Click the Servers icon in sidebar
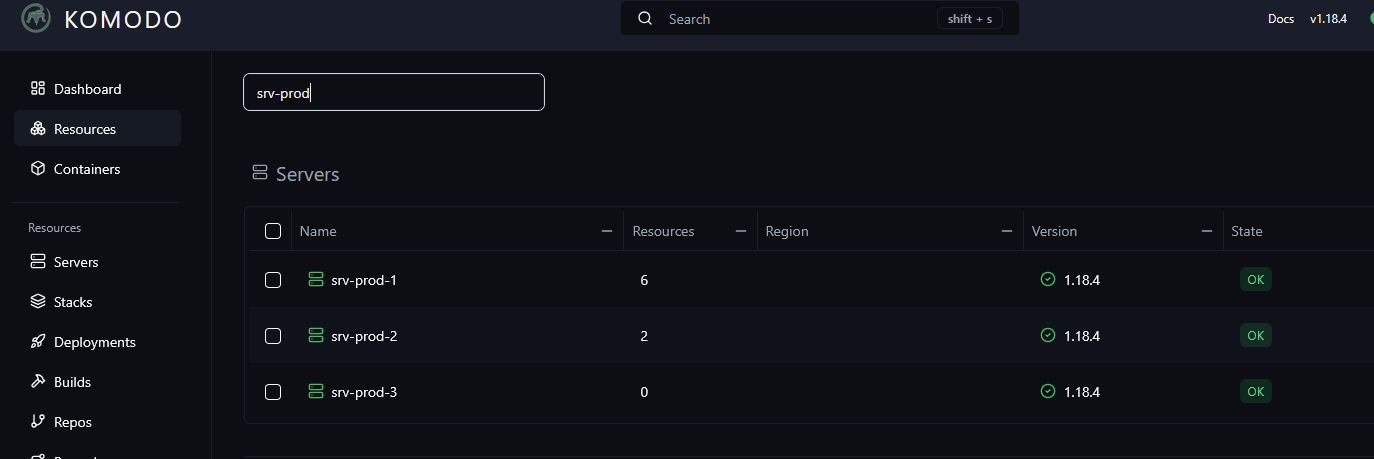1374x459 pixels. 38,261
